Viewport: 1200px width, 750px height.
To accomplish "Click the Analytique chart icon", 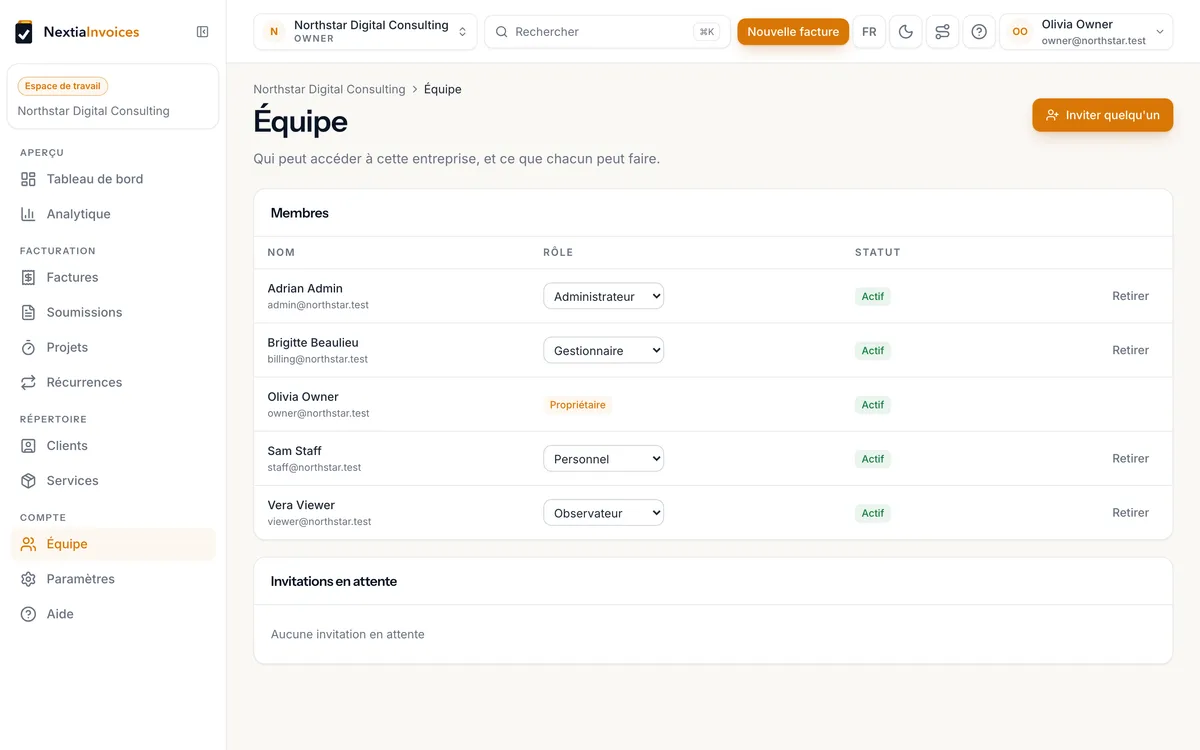I will [28, 214].
